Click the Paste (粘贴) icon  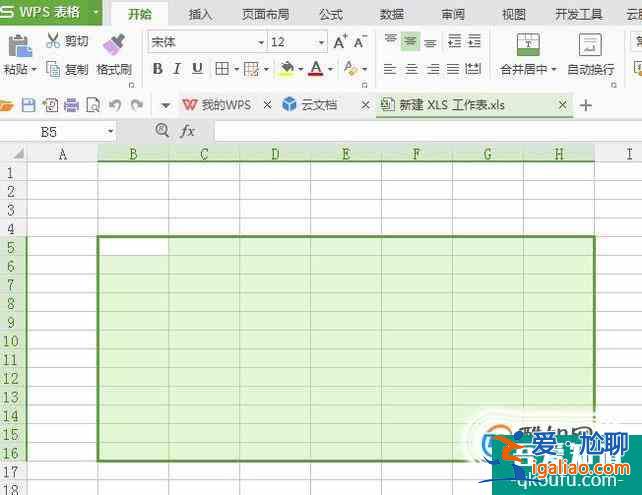point(20,46)
